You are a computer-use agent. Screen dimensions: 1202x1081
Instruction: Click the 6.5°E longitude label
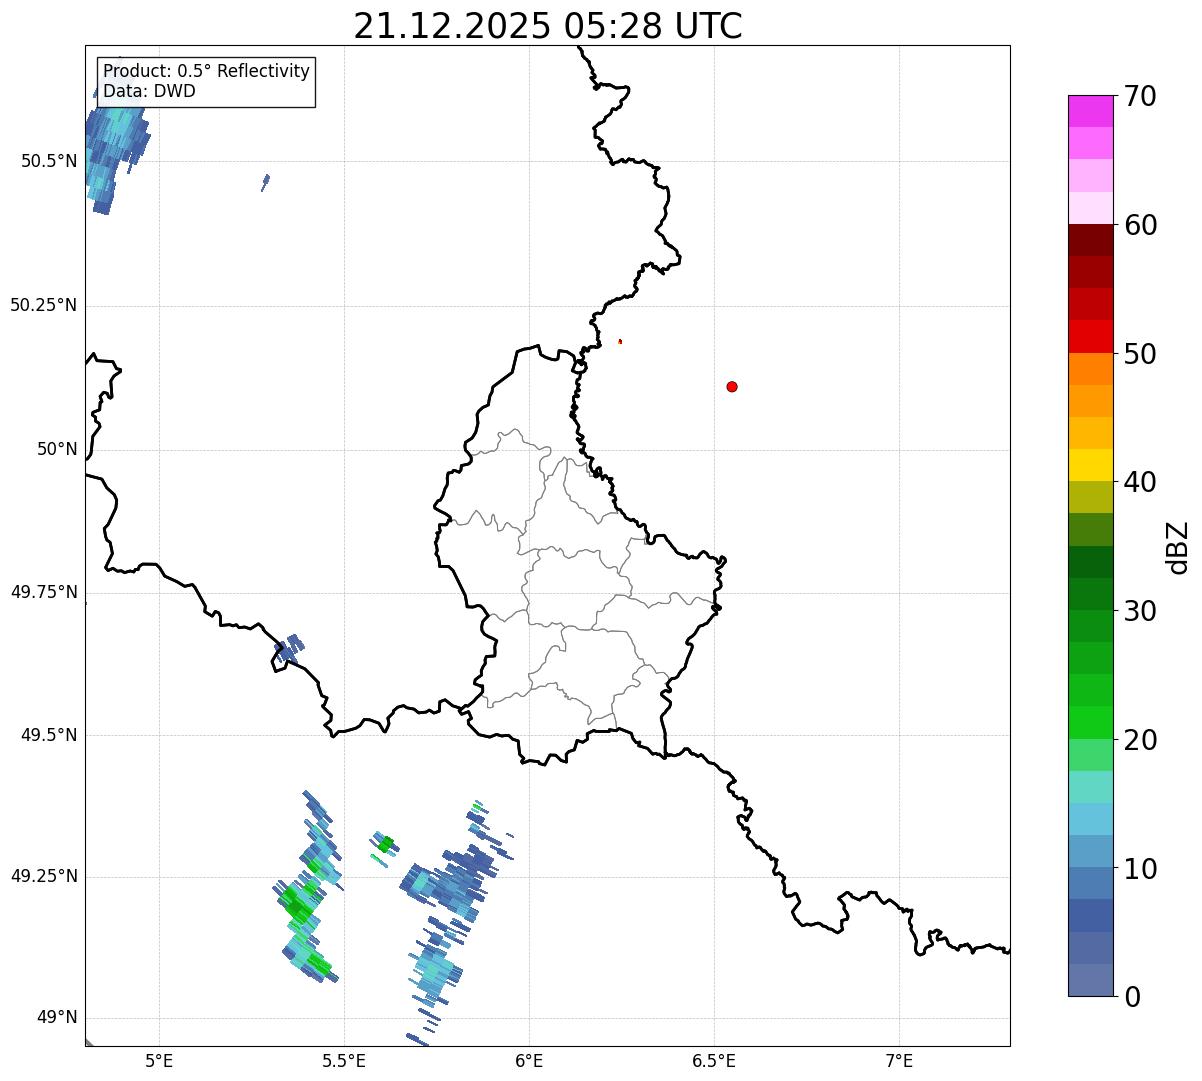tap(714, 1061)
